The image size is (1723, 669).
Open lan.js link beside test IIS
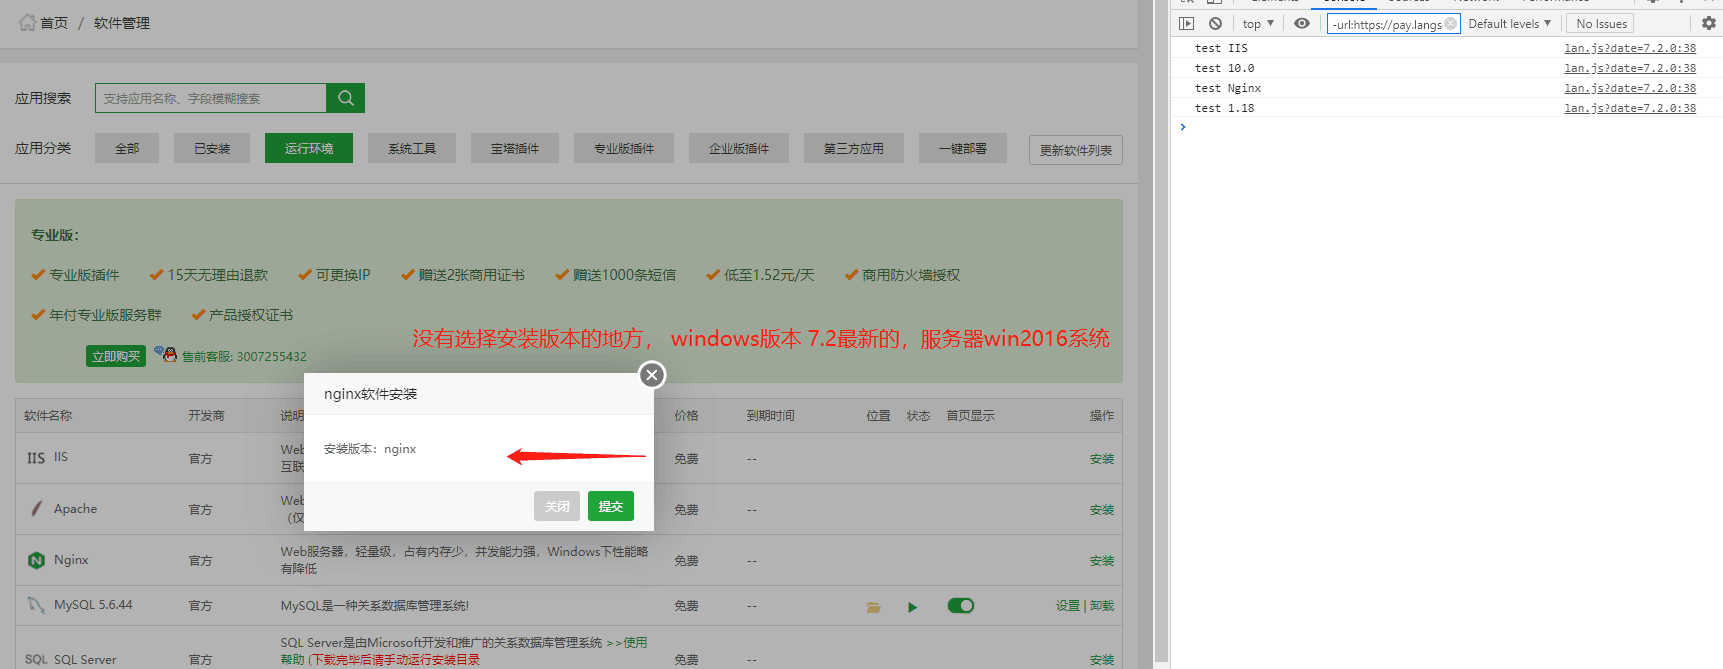1630,48
